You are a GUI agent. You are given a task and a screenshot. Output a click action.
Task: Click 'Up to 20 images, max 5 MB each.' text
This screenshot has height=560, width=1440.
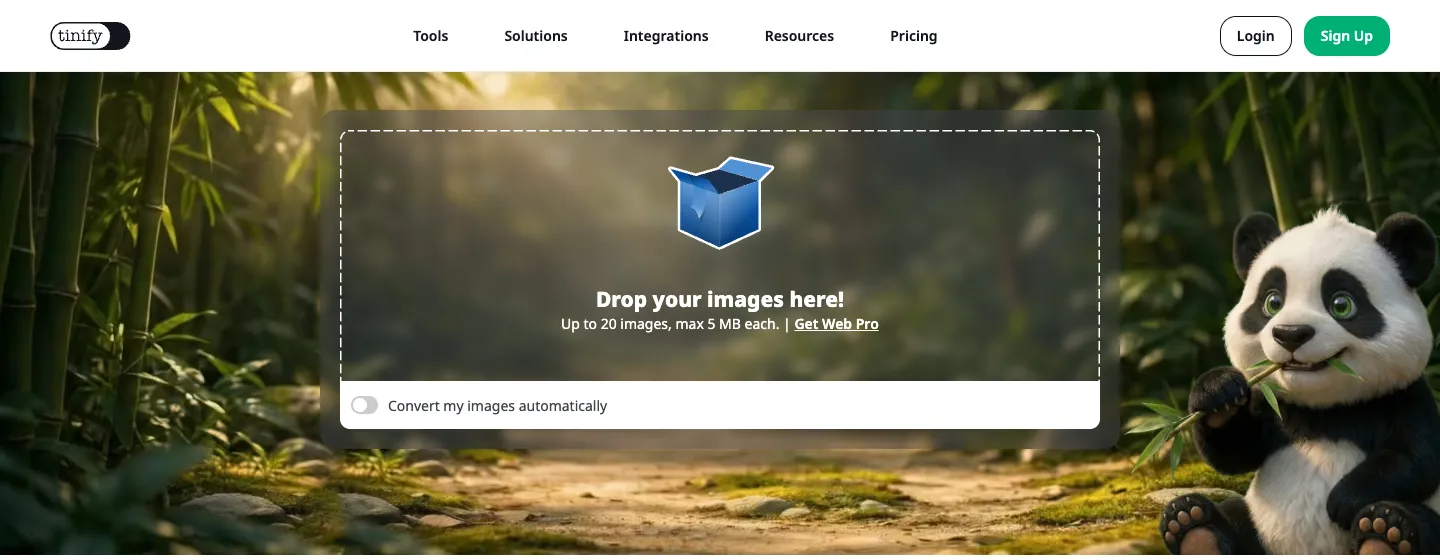click(x=670, y=324)
